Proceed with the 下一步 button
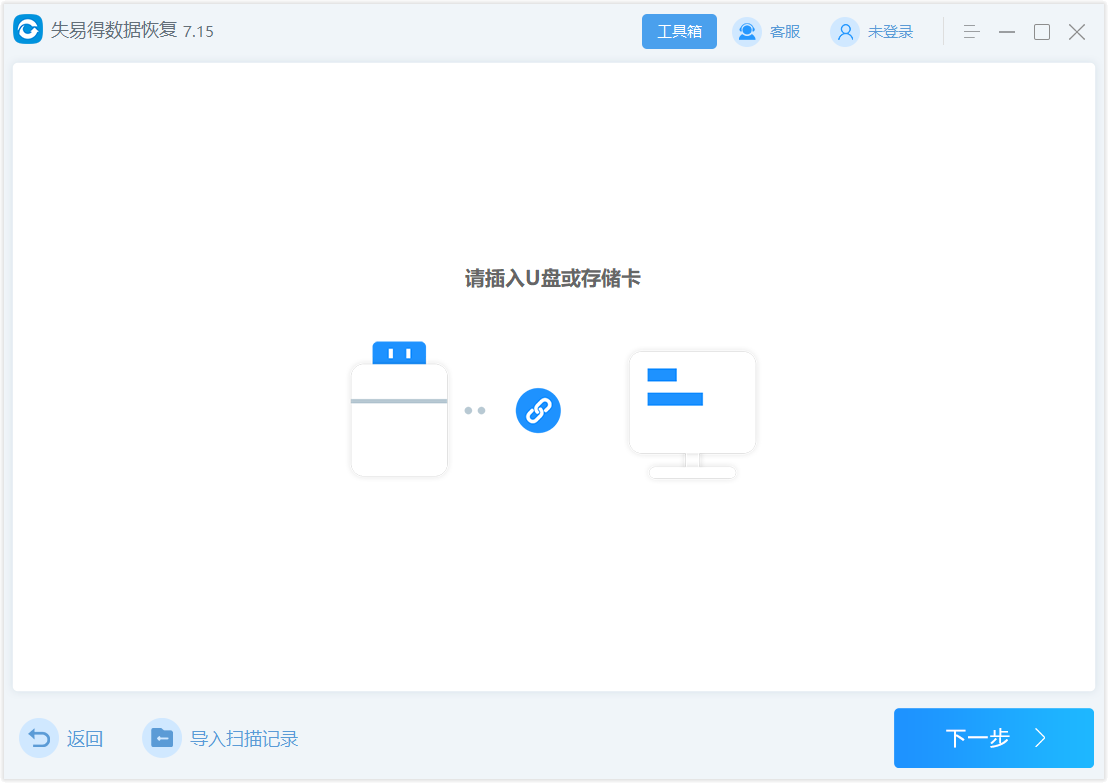 [994, 738]
